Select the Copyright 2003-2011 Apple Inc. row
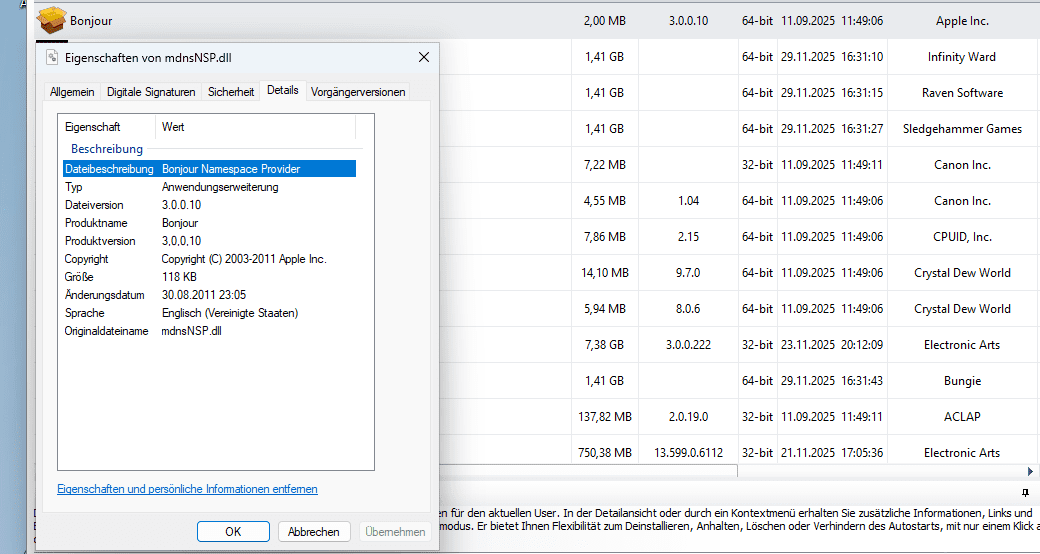1040x554 pixels. tap(210, 259)
